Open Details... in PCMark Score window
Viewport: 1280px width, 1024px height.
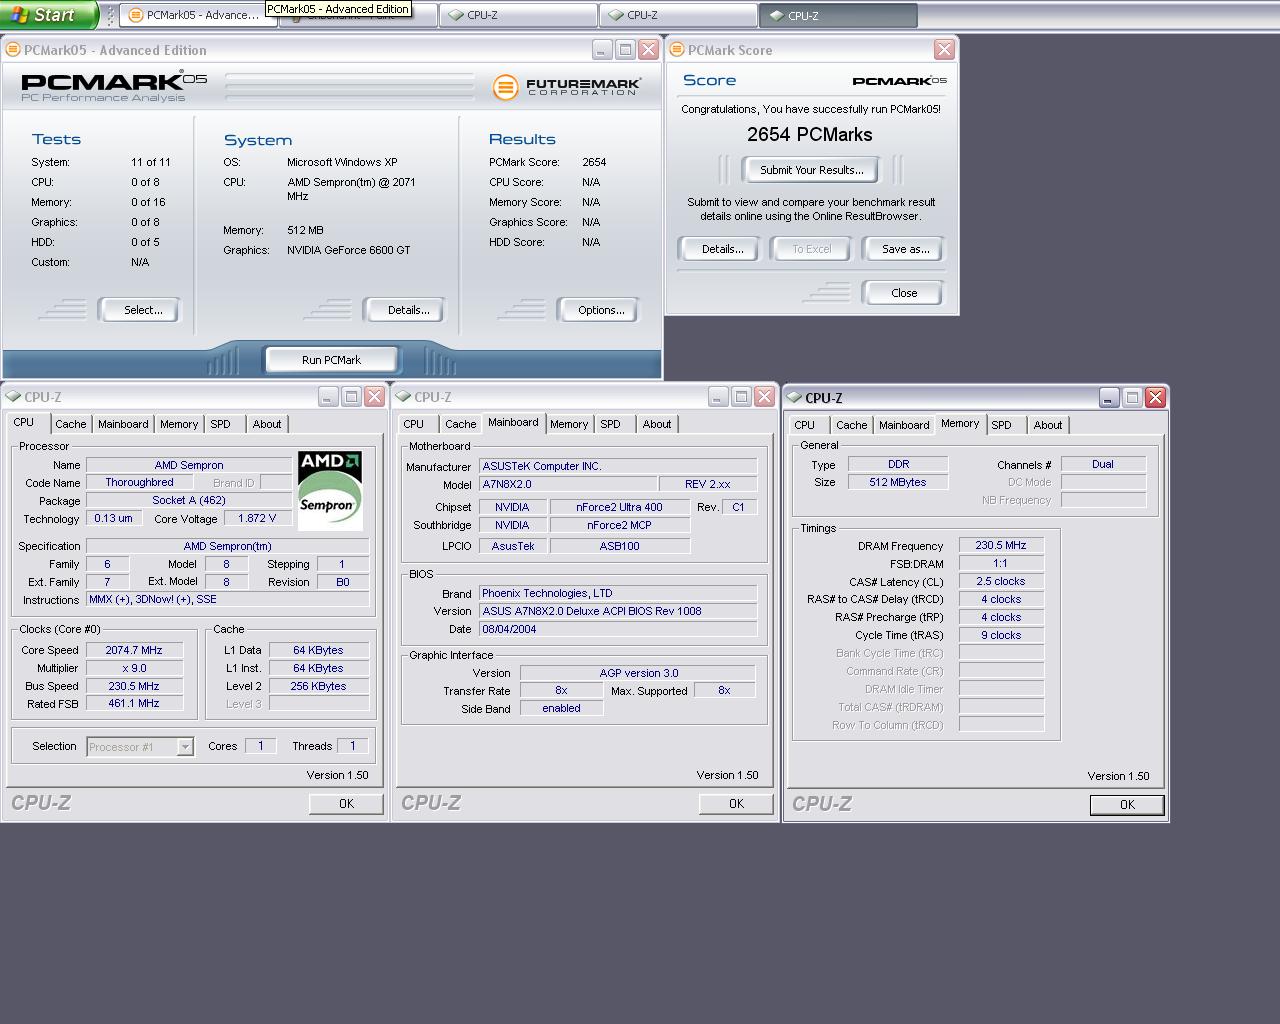point(721,249)
